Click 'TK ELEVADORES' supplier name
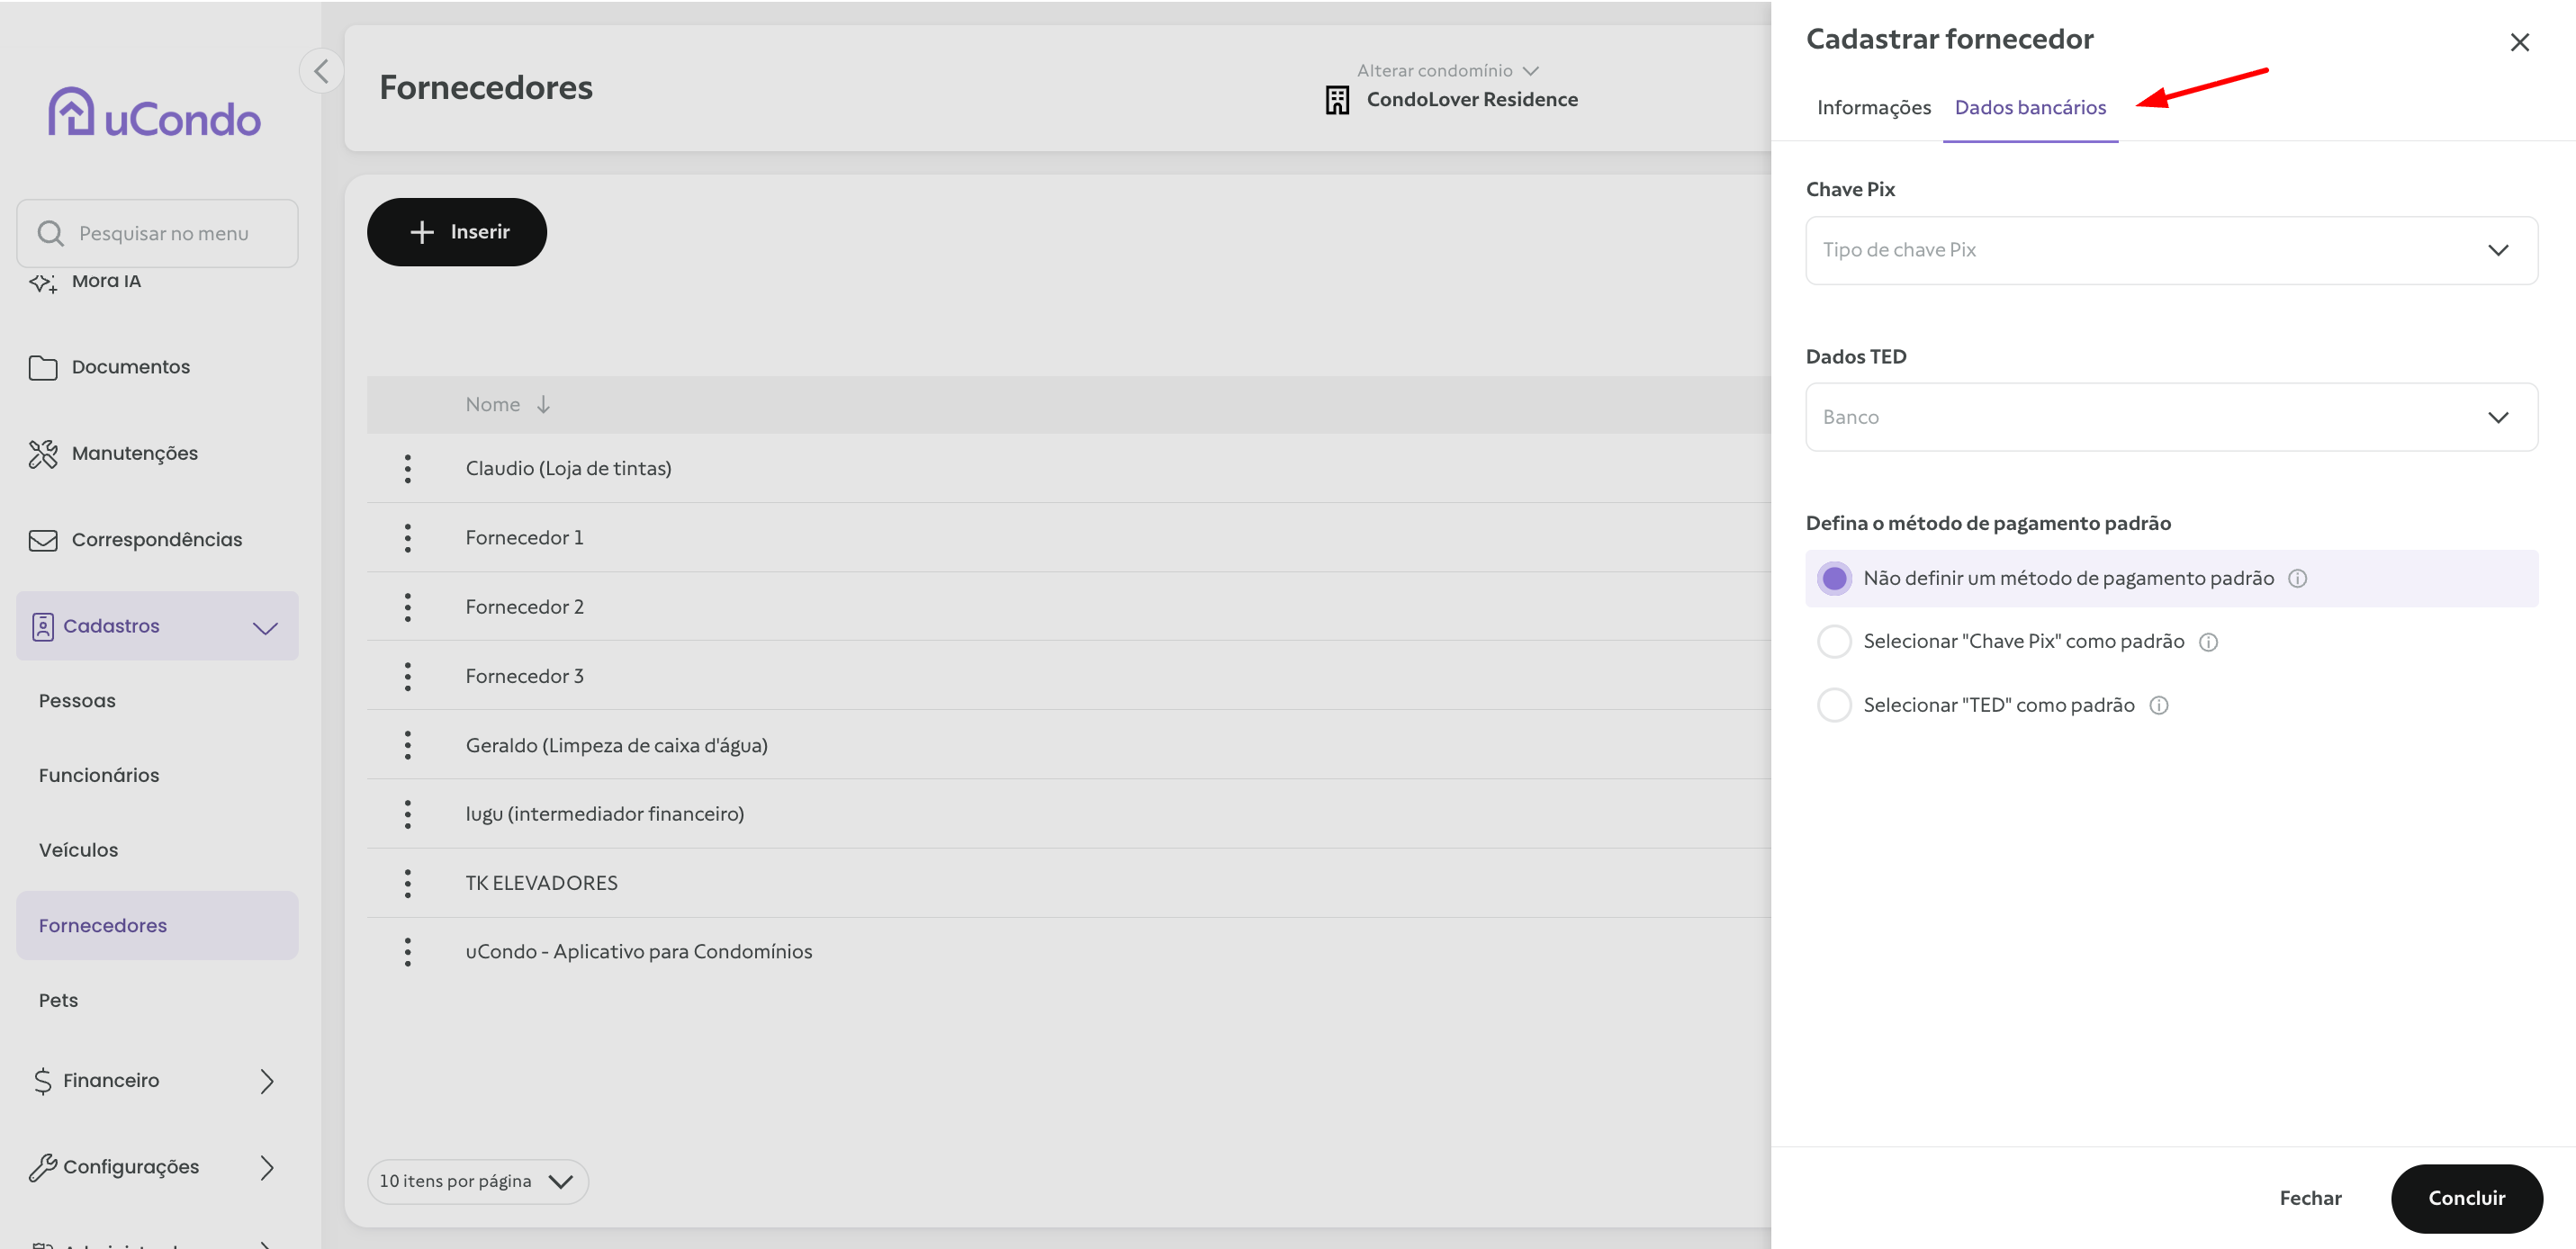The width and height of the screenshot is (2576, 1249). (541, 883)
